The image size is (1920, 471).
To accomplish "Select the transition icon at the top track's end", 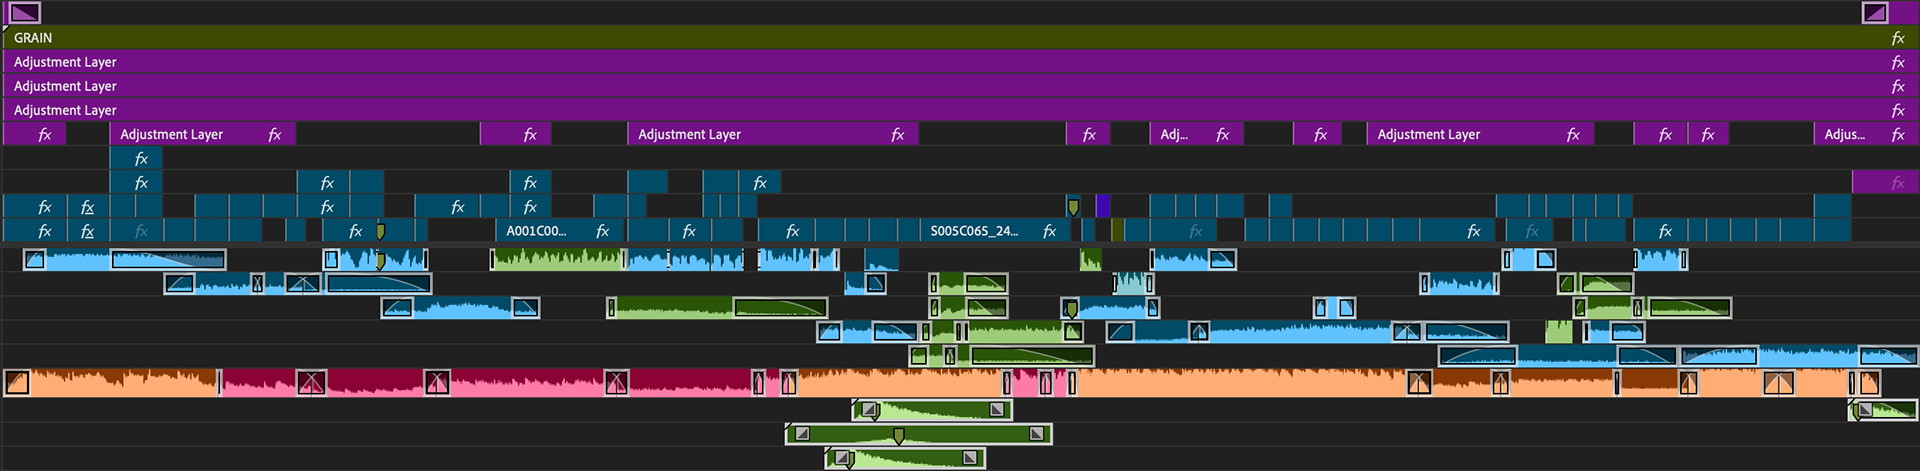I will coord(1875,13).
